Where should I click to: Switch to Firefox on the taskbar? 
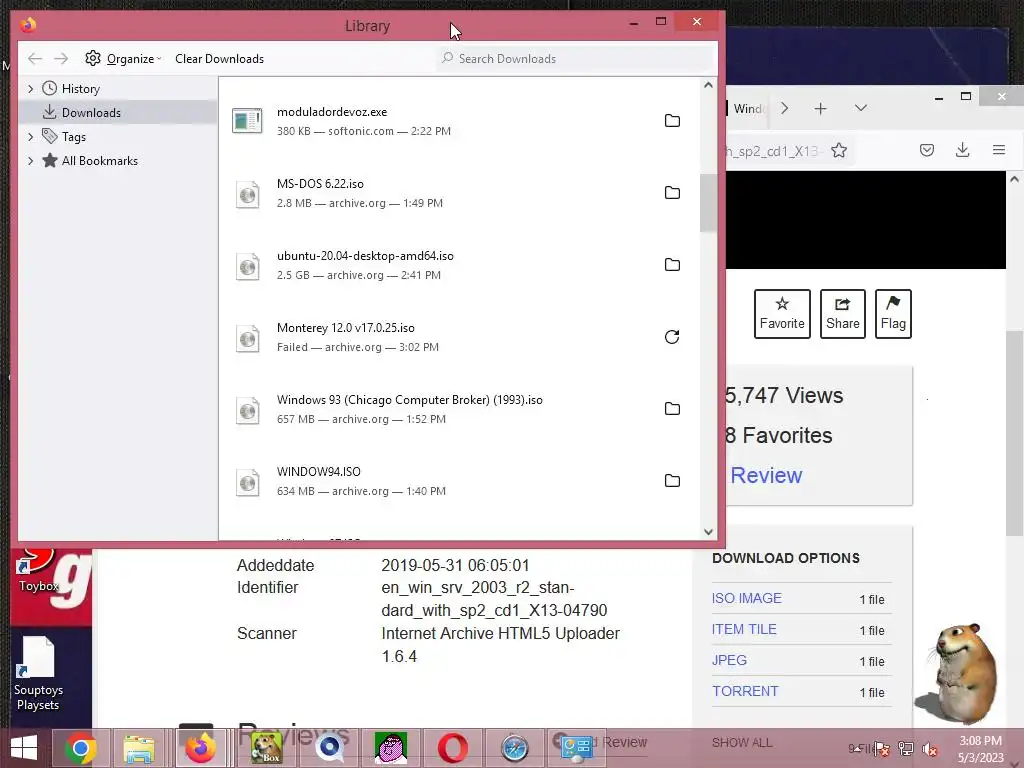[x=200, y=748]
